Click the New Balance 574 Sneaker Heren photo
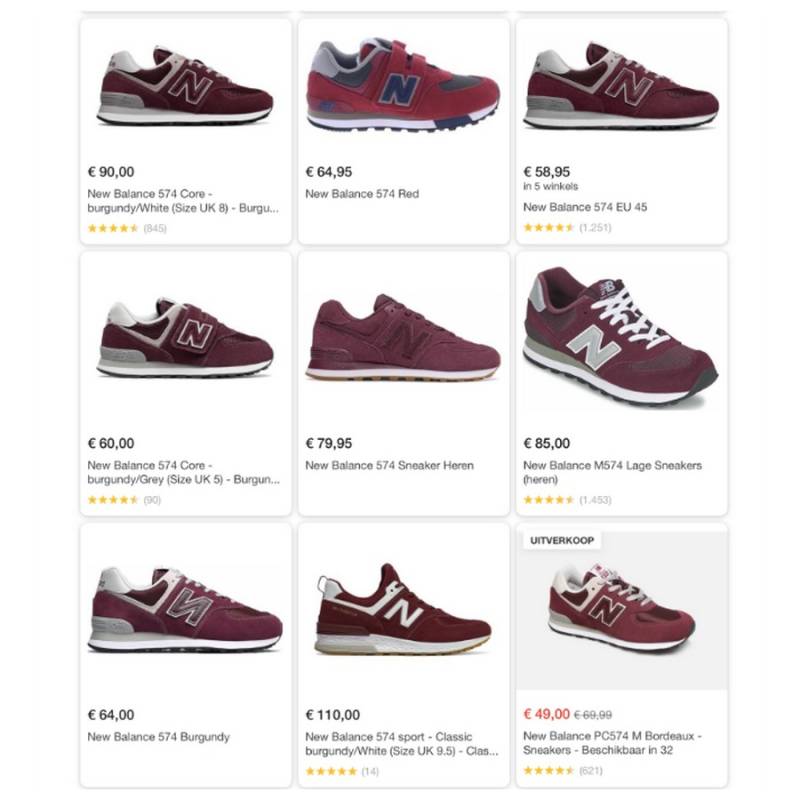 click(403, 338)
